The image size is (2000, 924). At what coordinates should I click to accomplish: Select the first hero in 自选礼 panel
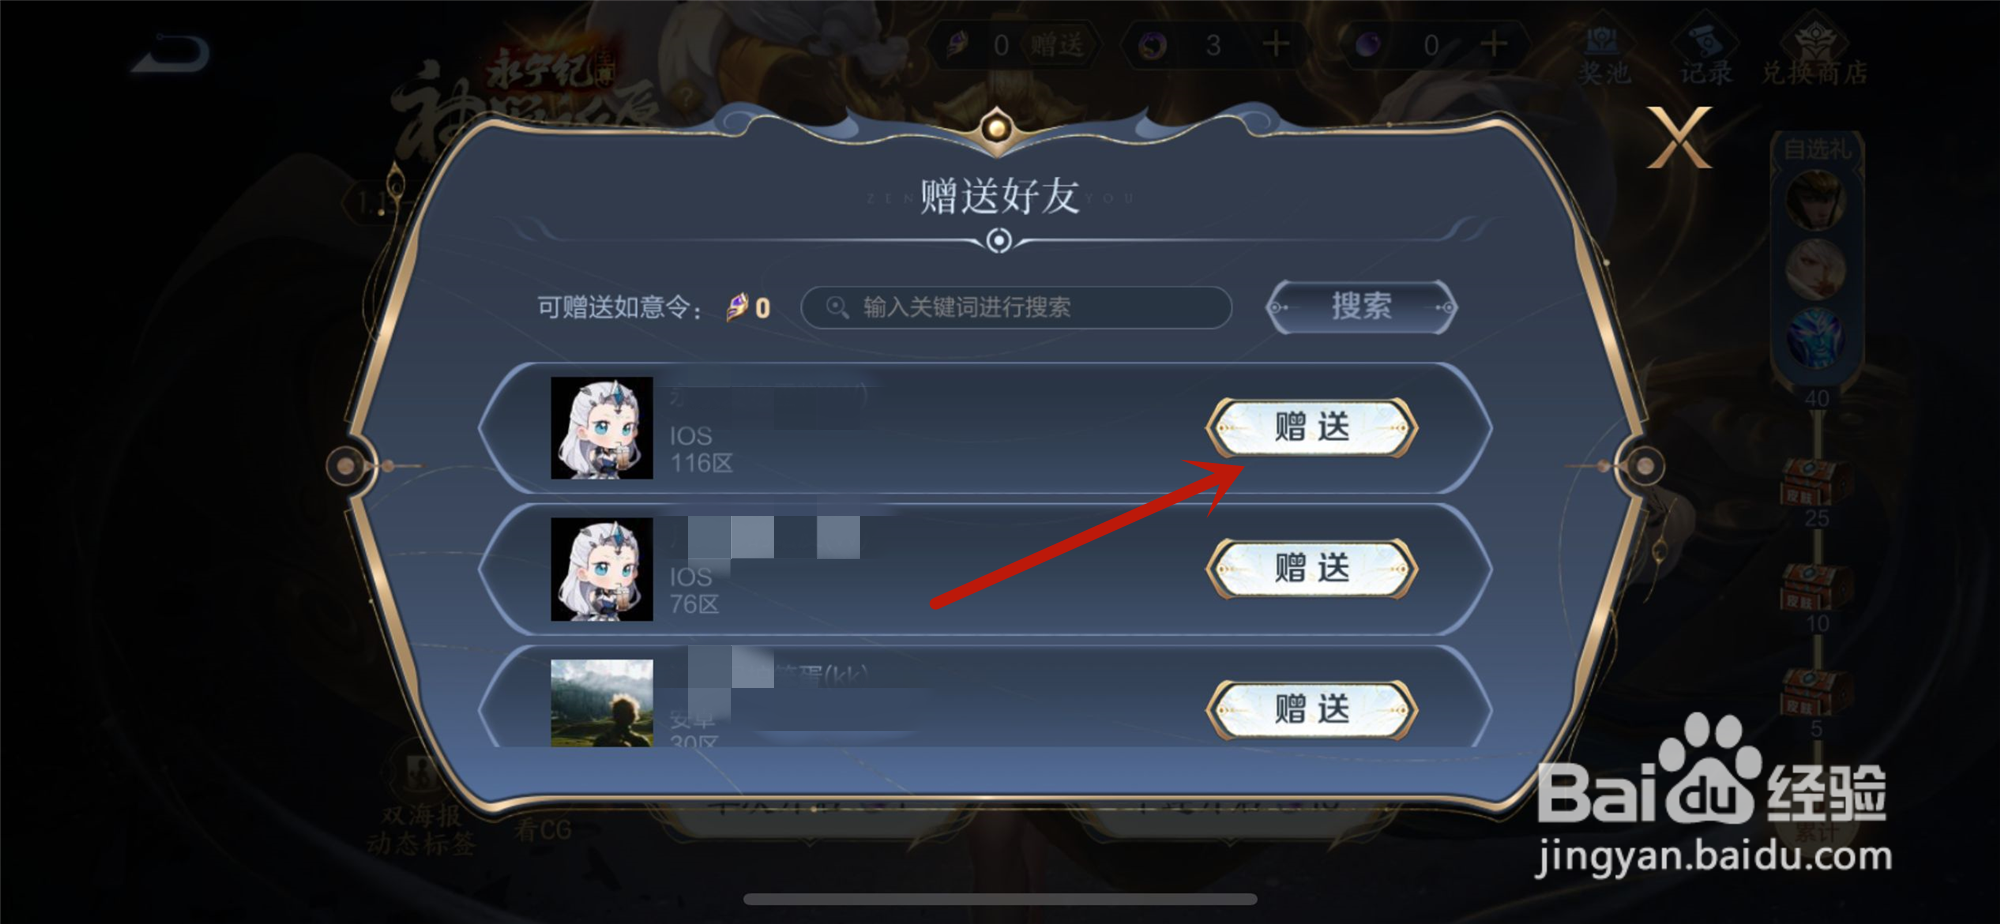[x=1816, y=199]
